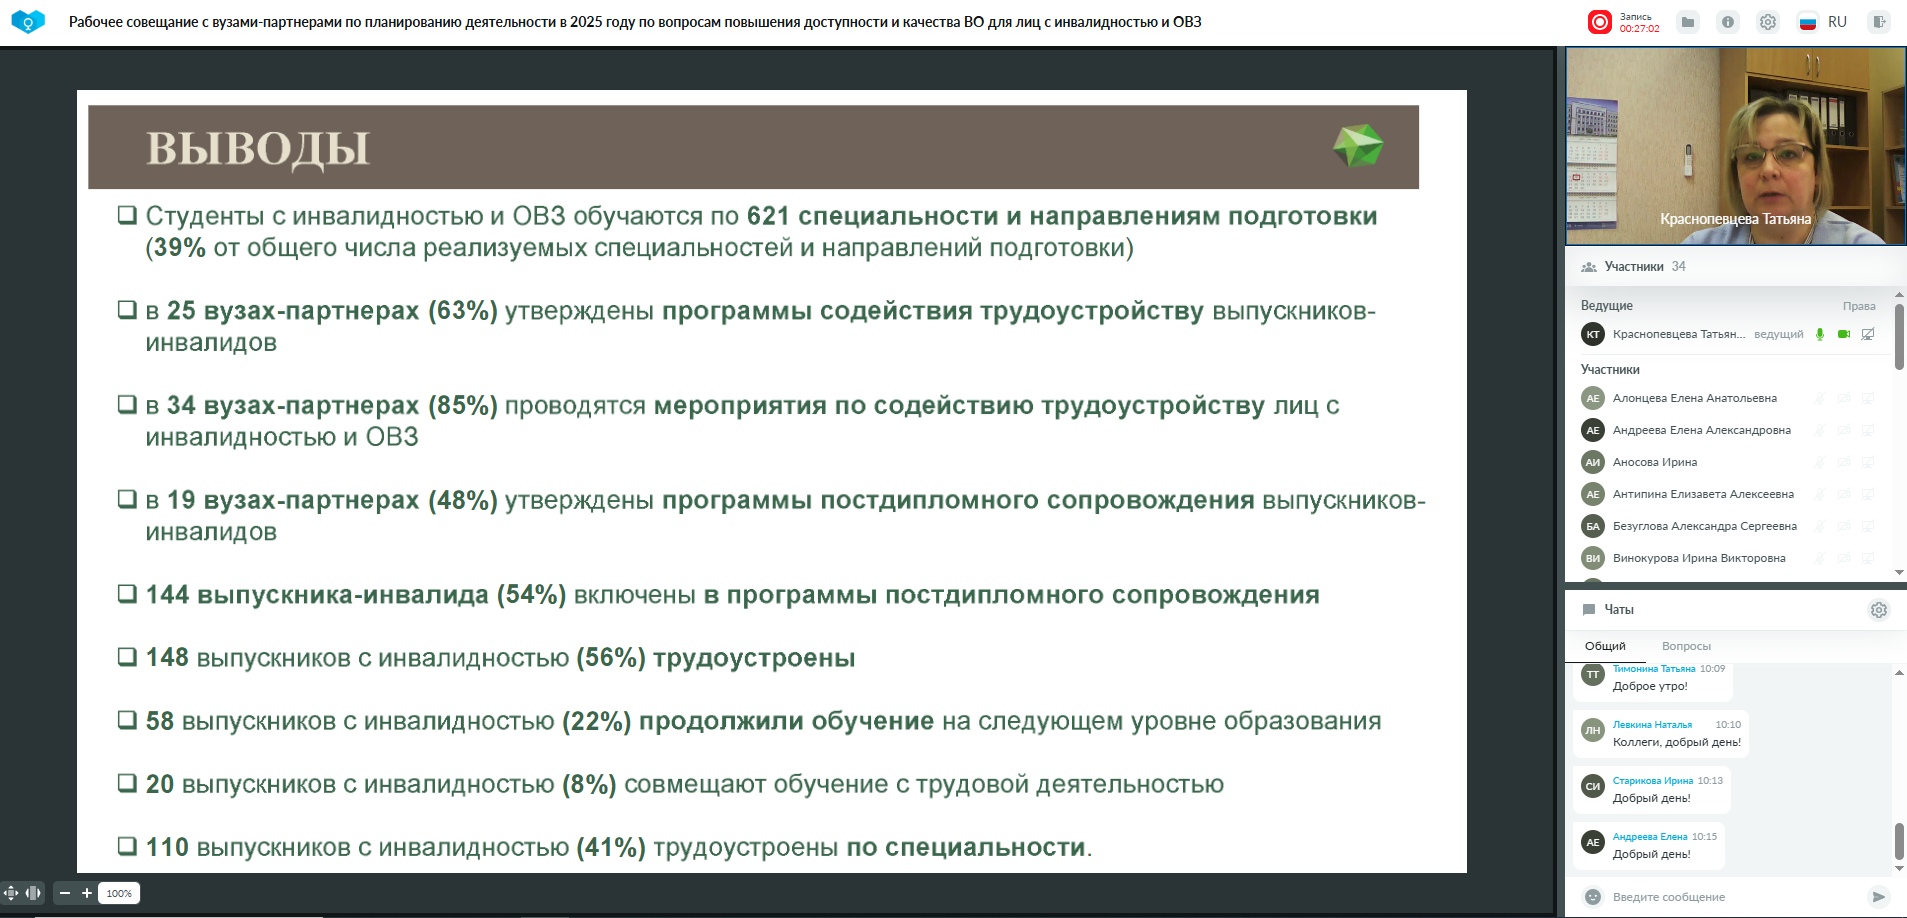Click the red recording indicator button
Image resolution: width=1907 pixels, height=918 pixels.
pyautogui.click(x=1600, y=22)
